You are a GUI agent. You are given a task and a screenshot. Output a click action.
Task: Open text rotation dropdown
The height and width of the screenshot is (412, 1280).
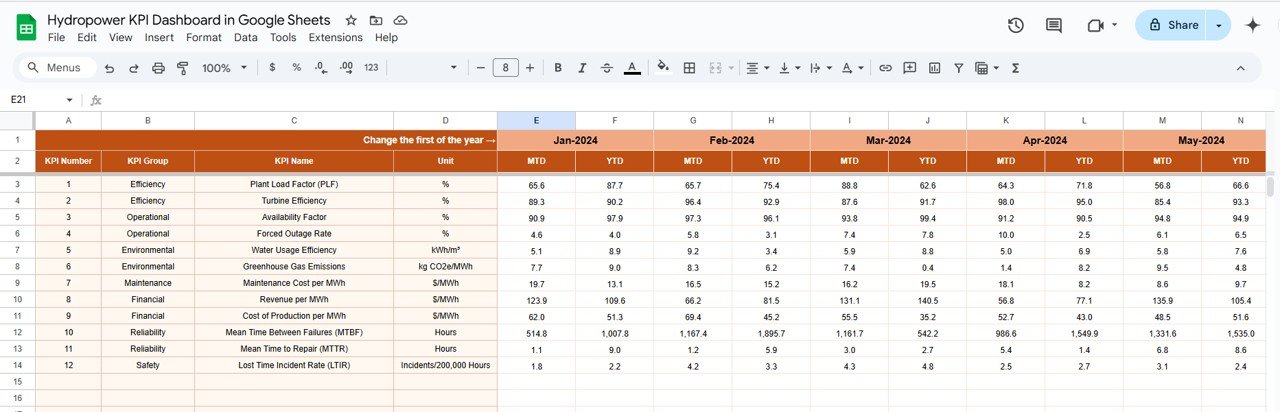pos(852,68)
